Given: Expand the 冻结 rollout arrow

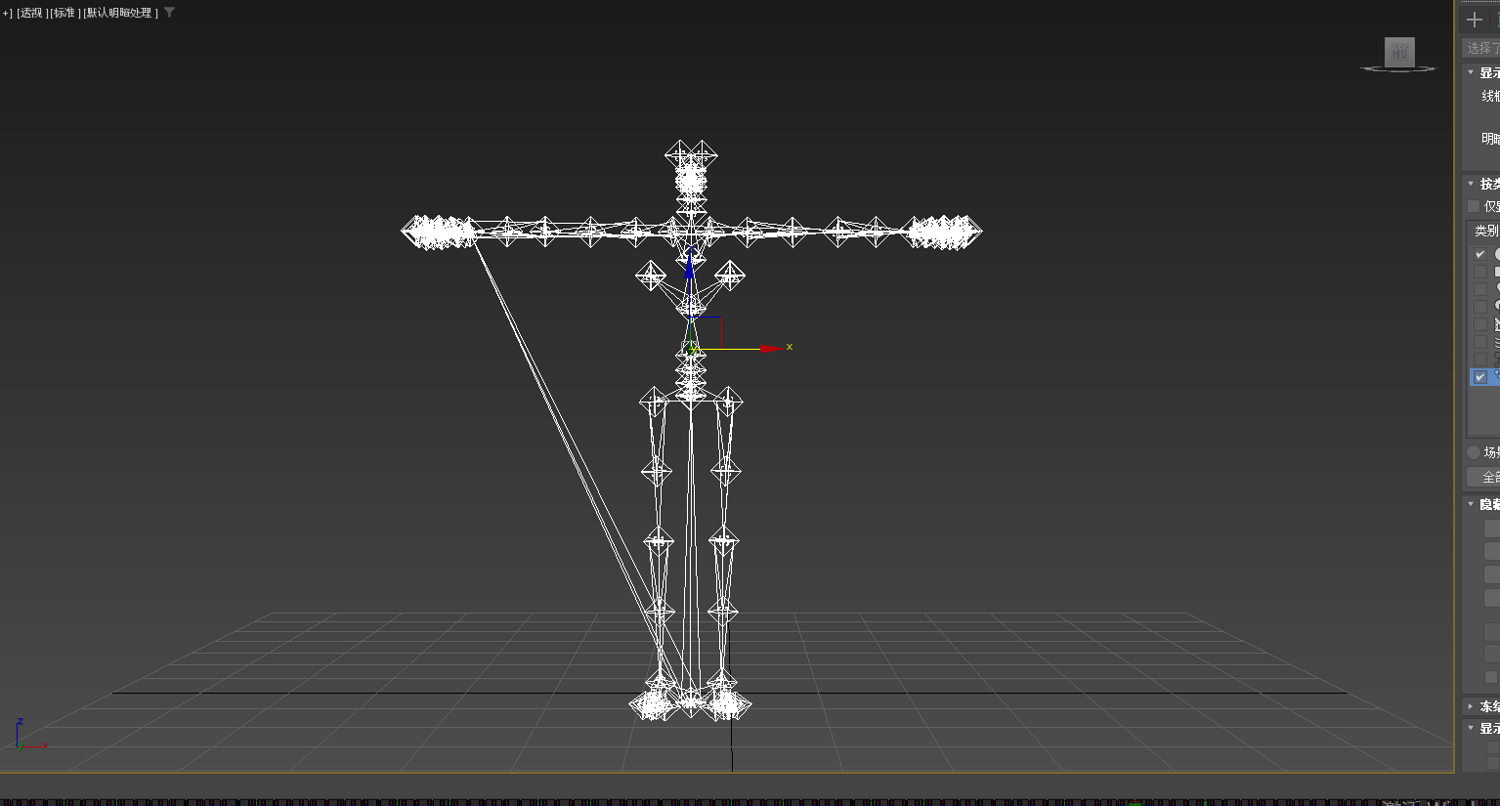Looking at the screenshot, I should [x=1472, y=705].
